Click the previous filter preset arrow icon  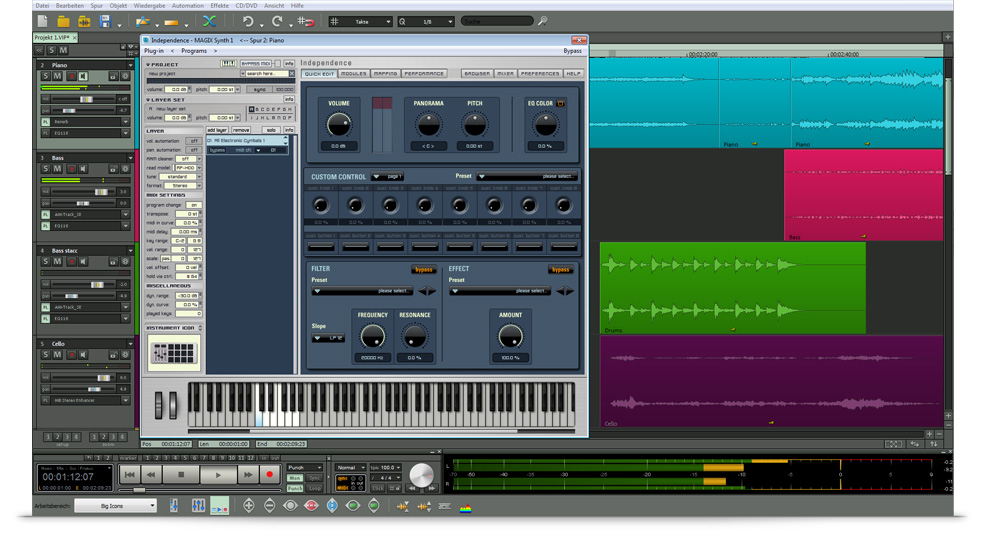click(423, 291)
